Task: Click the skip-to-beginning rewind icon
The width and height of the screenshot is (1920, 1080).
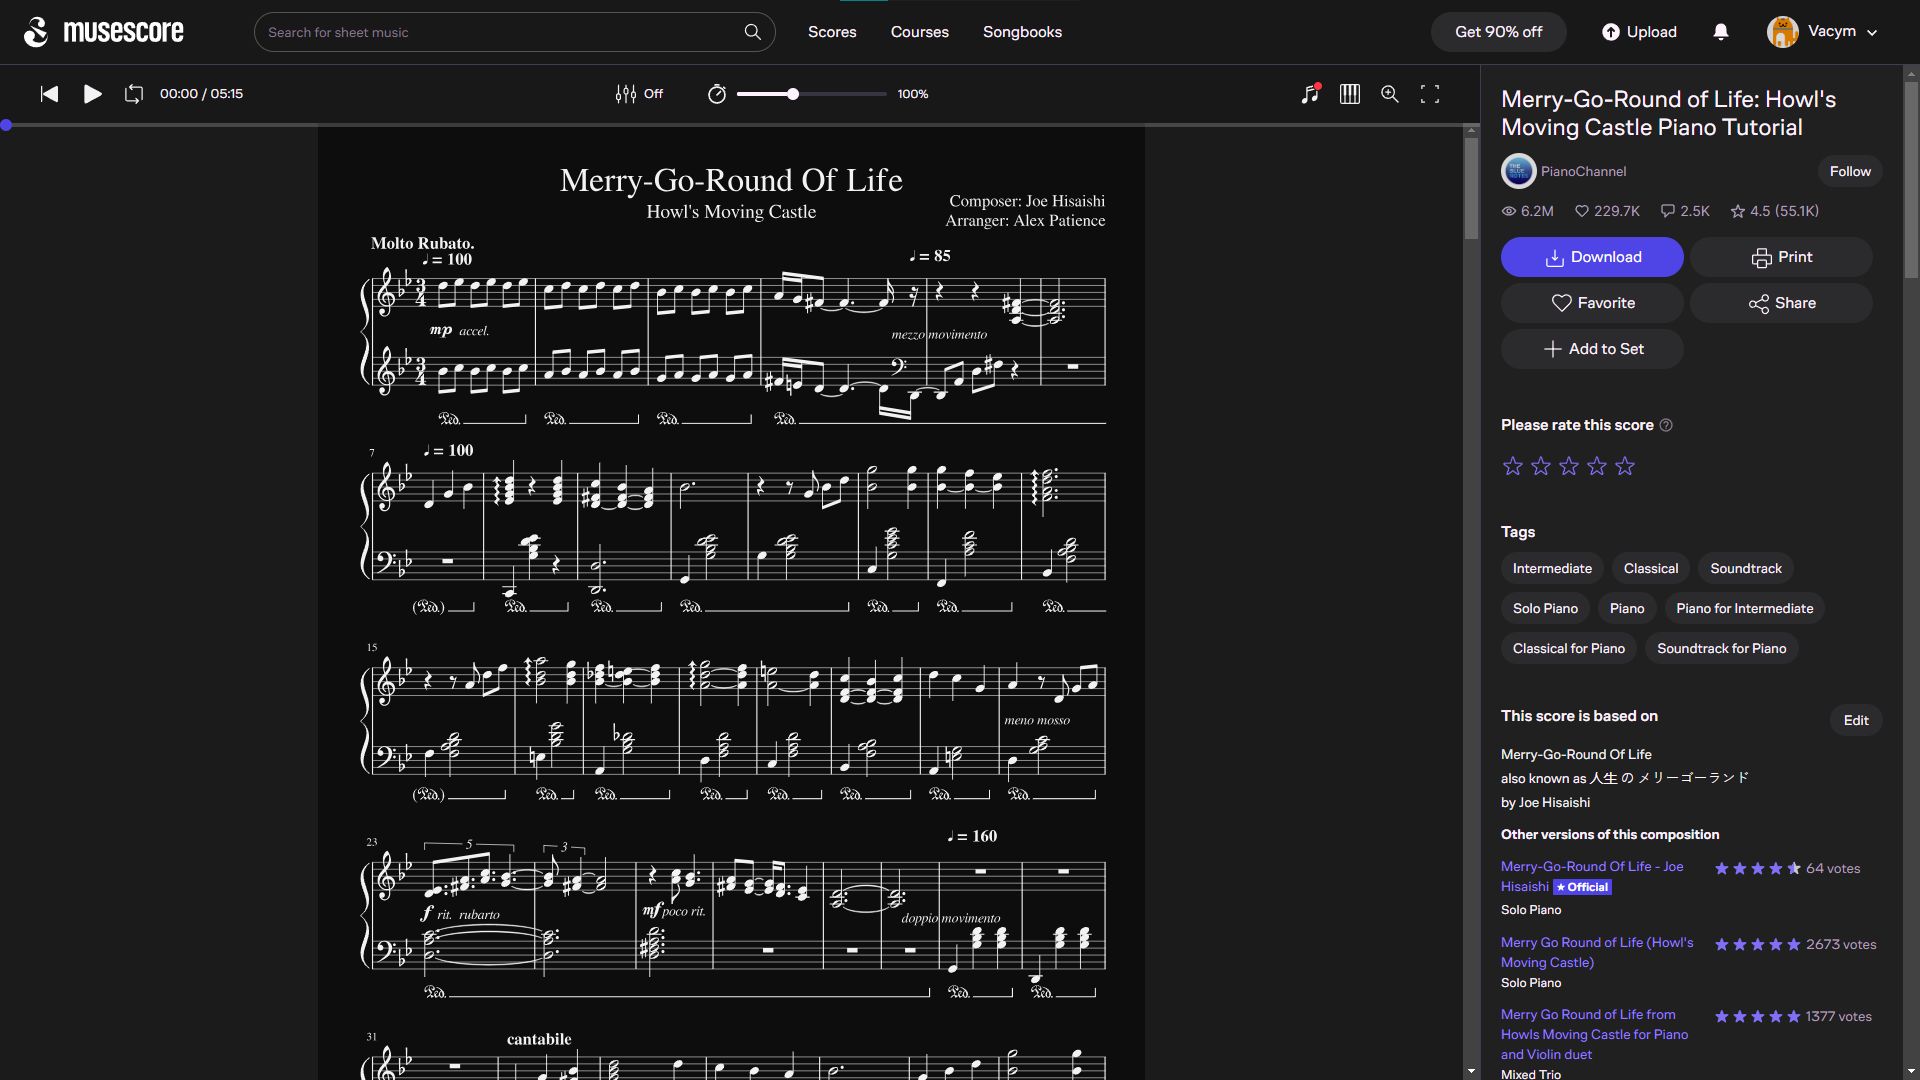Action: [49, 95]
